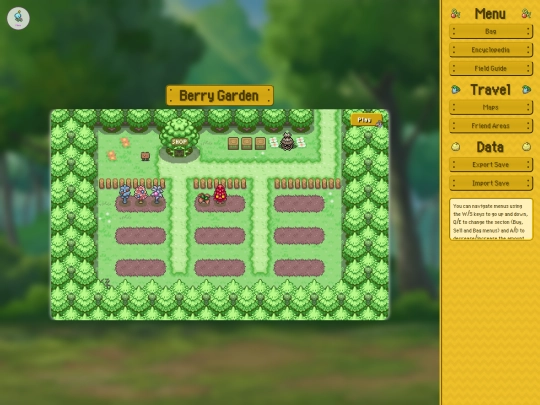
Task: Click the pink berry plant
Action: [x=141, y=194]
